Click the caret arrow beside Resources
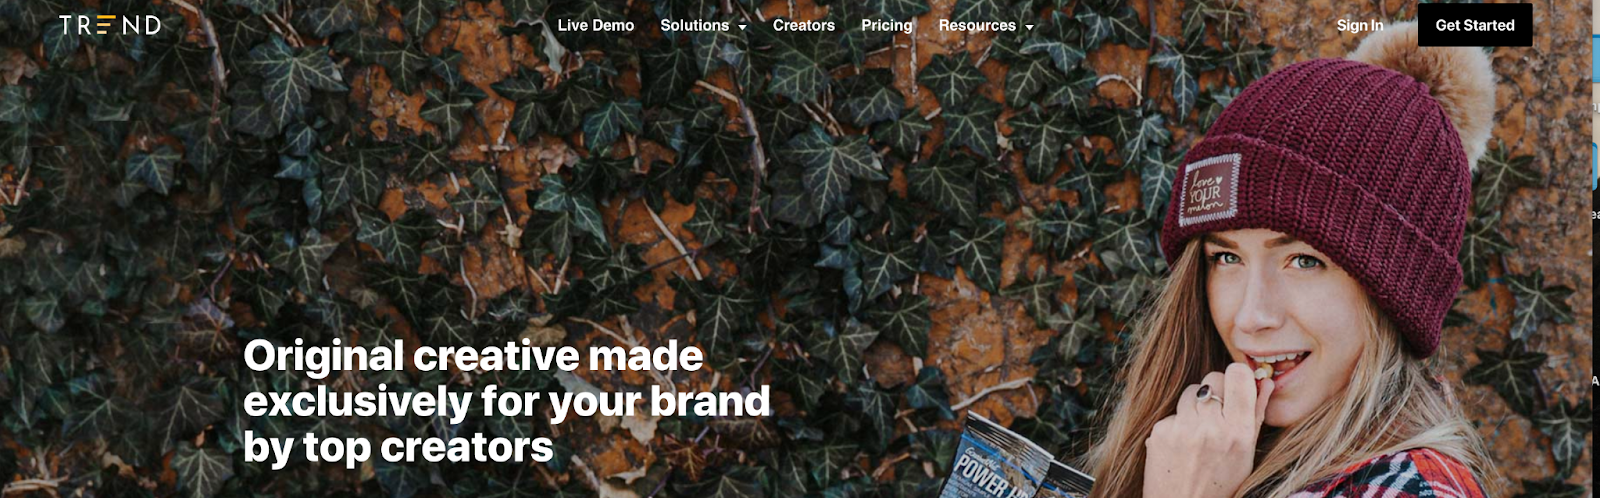The height and width of the screenshot is (498, 1600). click(x=1029, y=27)
